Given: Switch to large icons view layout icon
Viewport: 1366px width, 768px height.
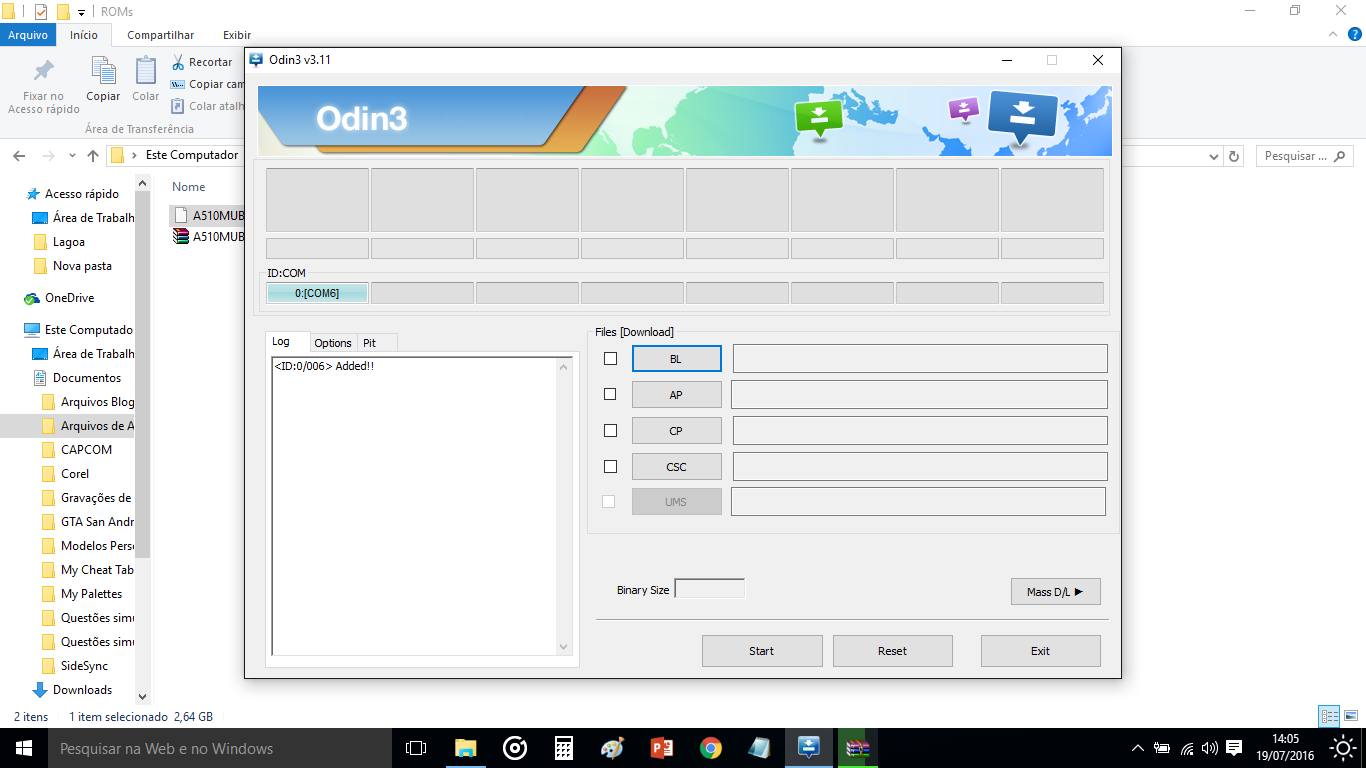Looking at the screenshot, I should 1350,716.
